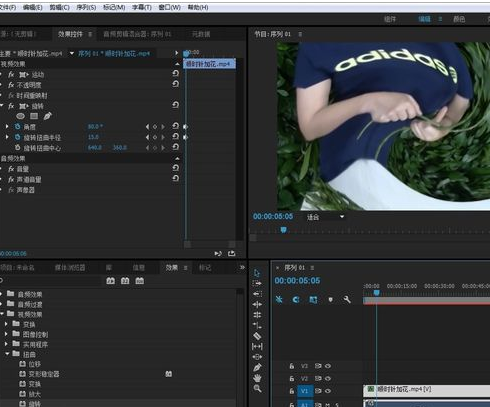The height and width of the screenshot is (407, 490).
Task: Collapse the 扭曲 effects folder
Action: click(7, 354)
